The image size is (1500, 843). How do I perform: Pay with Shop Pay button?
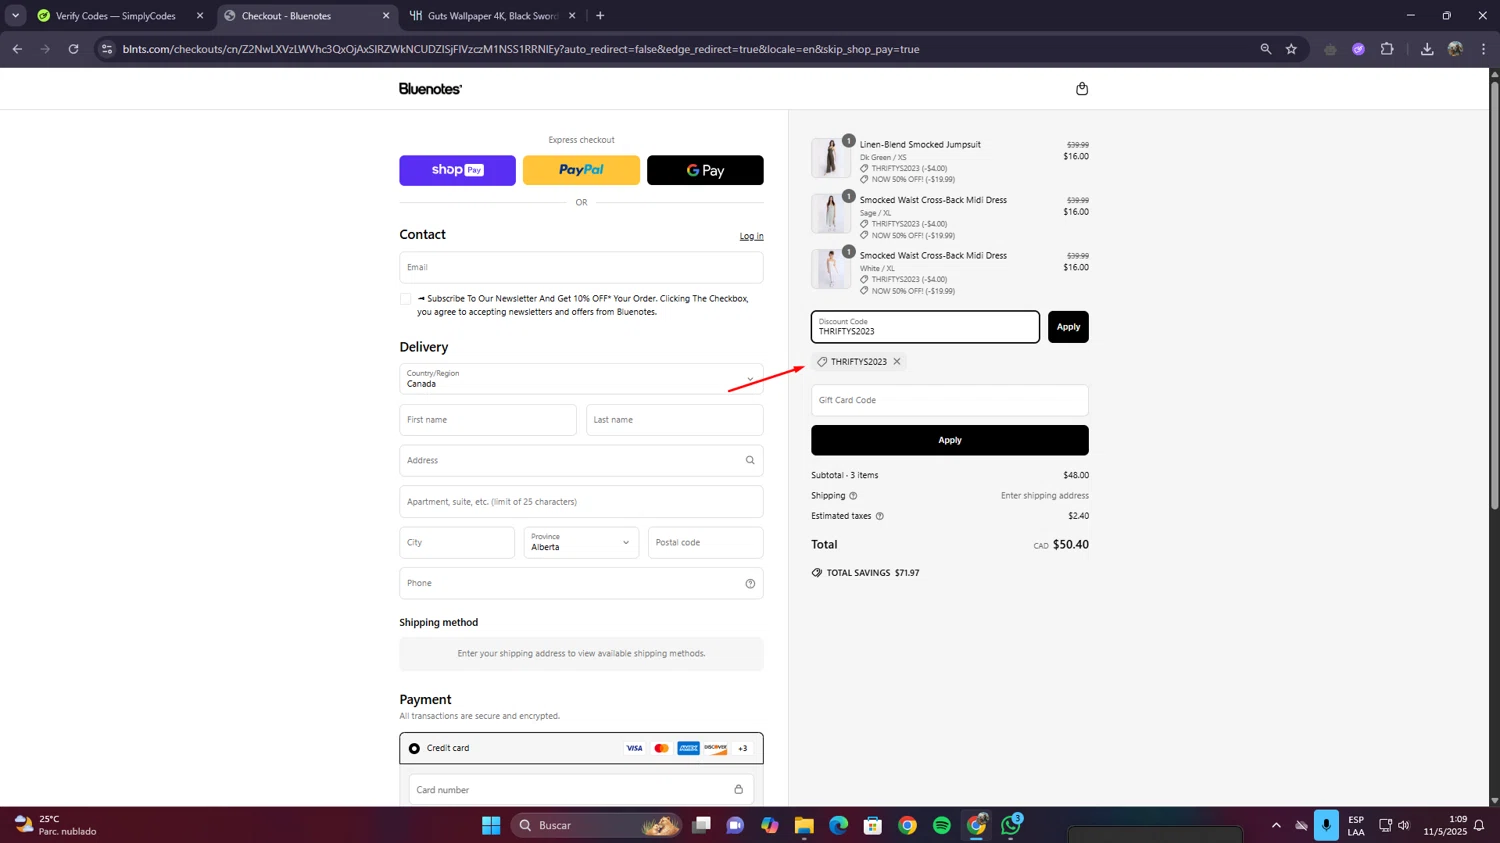click(457, 170)
